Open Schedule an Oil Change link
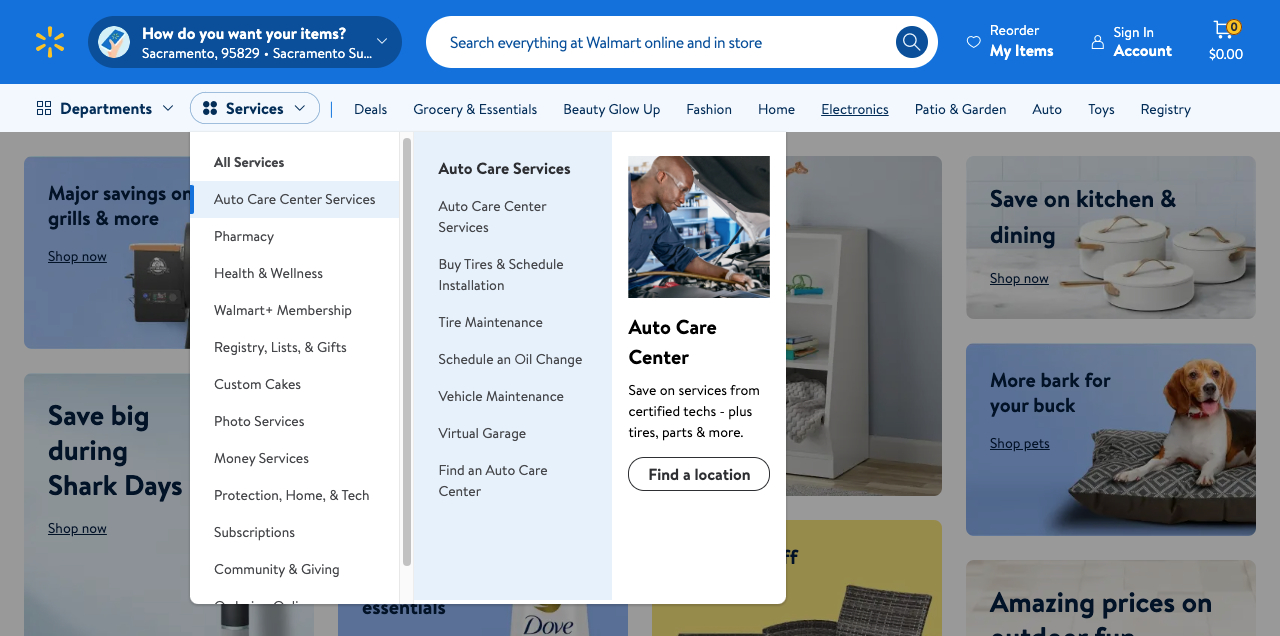The width and height of the screenshot is (1280, 636). pyautogui.click(x=510, y=359)
